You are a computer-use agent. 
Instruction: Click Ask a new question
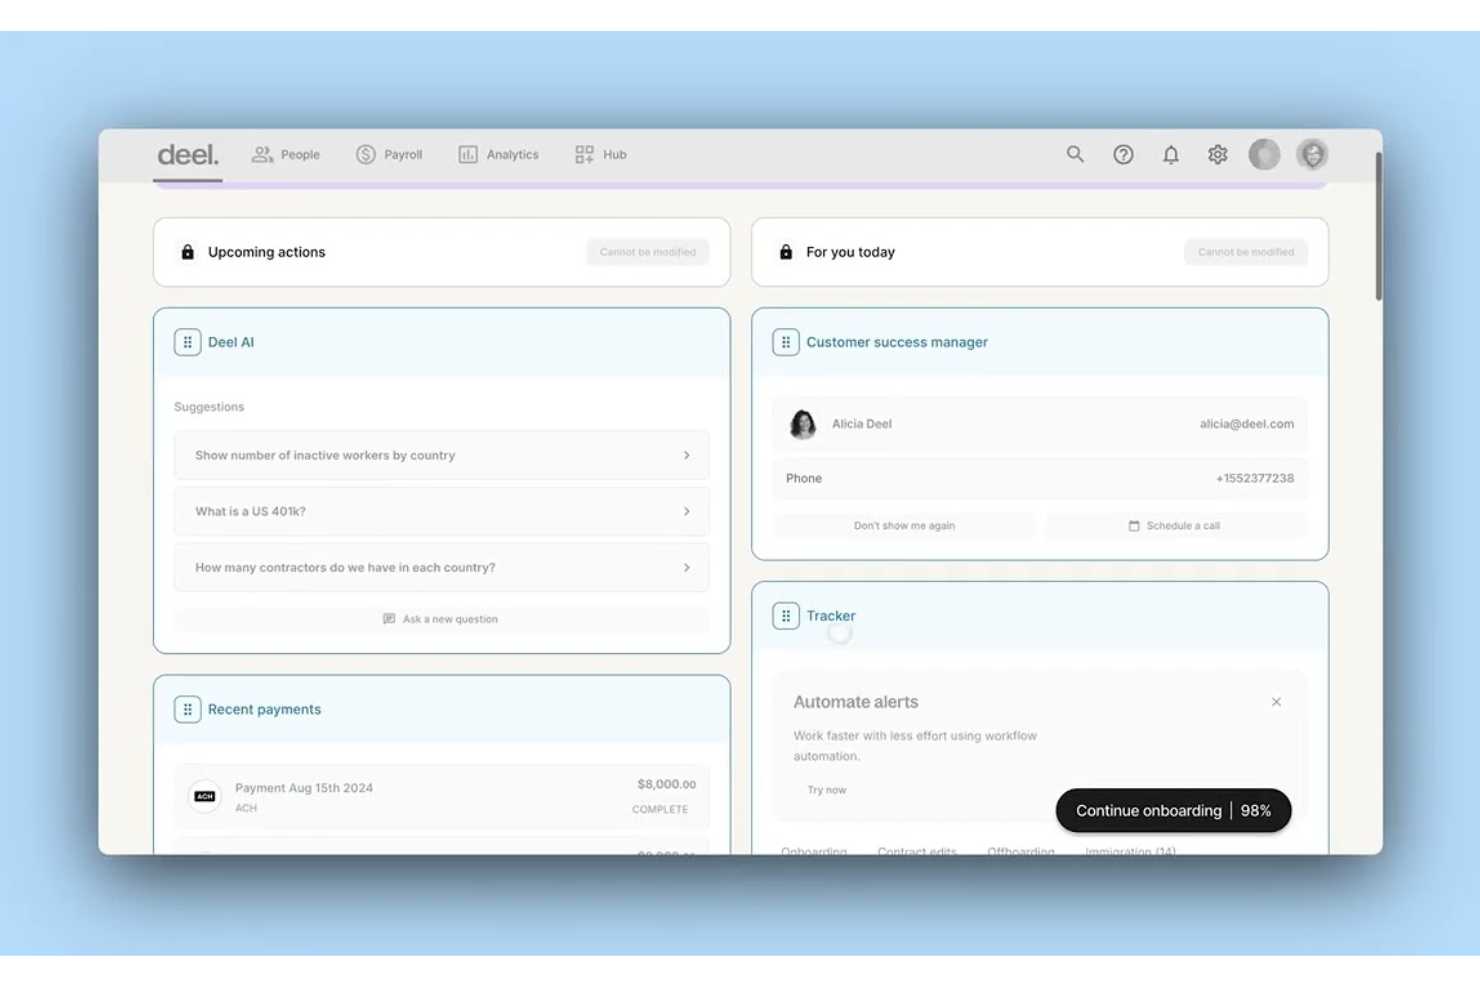(441, 619)
